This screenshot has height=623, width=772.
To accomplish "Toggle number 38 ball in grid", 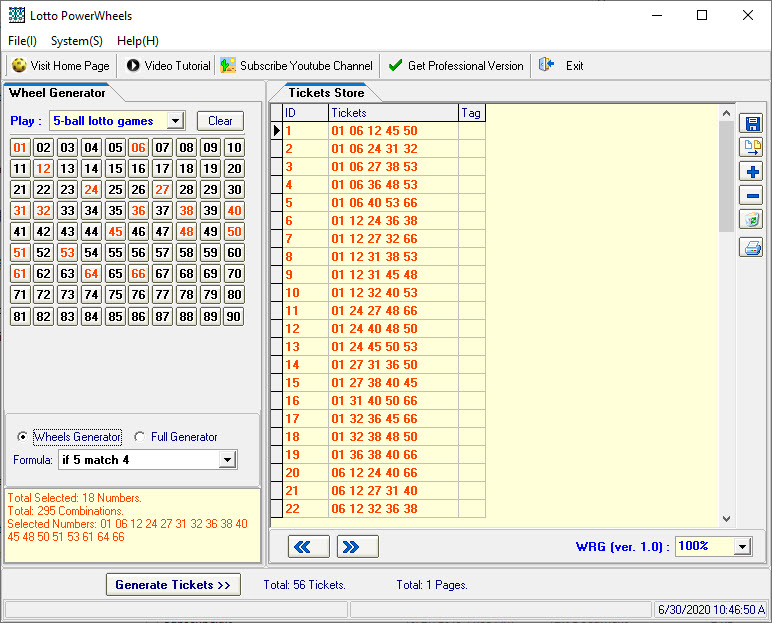I will pyautogui.click(x=186, y=211).
